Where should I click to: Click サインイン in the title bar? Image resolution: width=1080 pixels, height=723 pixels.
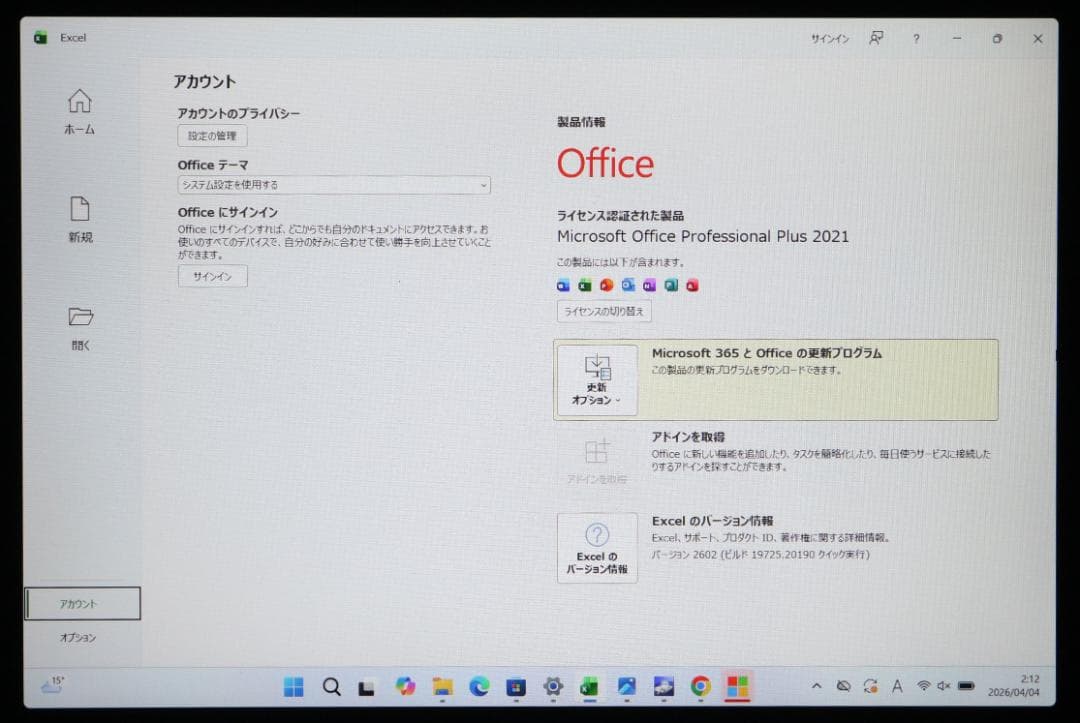click(x=830, y=39)
